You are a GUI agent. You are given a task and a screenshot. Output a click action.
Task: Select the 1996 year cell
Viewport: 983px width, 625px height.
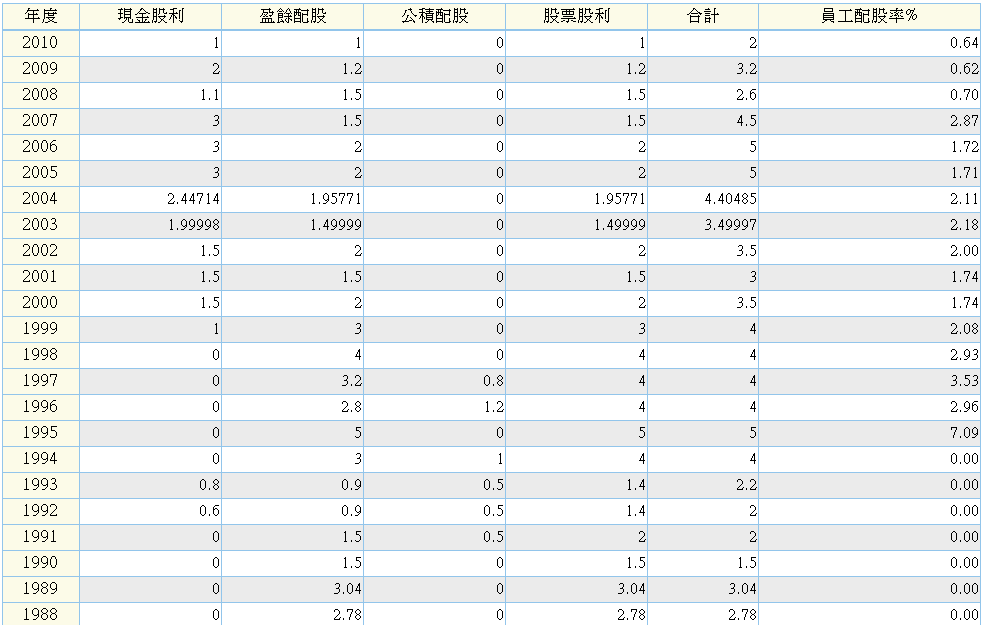tap(41, 407)
